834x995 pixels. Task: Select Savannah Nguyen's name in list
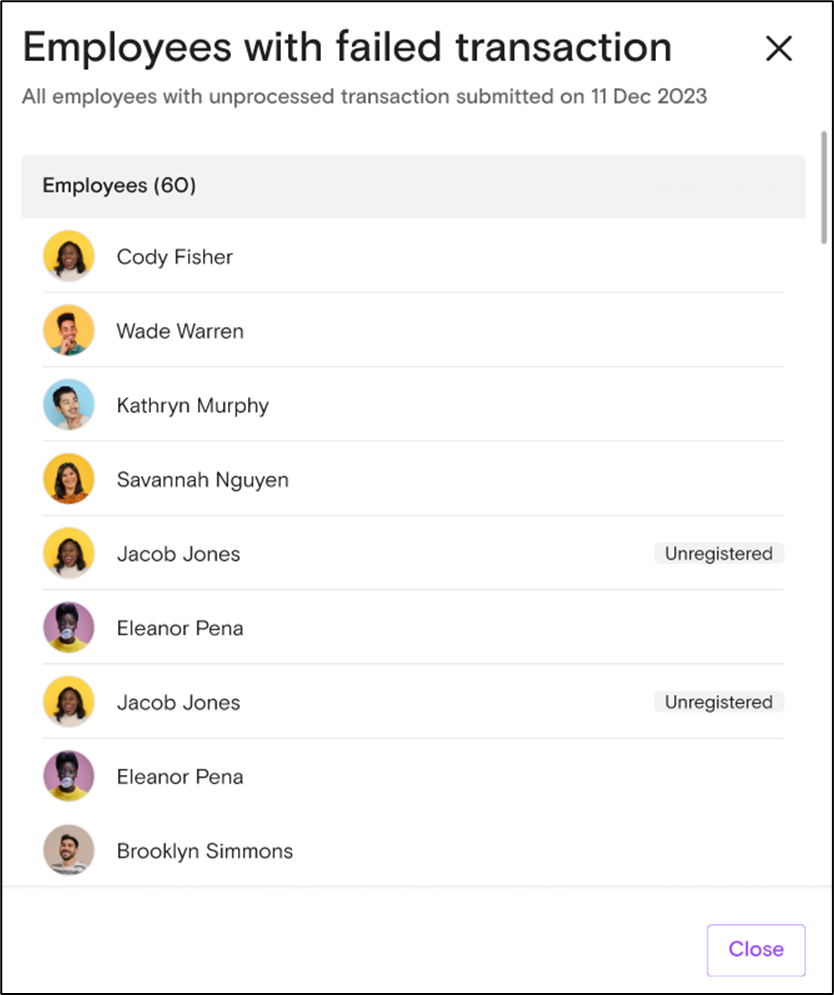pos(202,480)
